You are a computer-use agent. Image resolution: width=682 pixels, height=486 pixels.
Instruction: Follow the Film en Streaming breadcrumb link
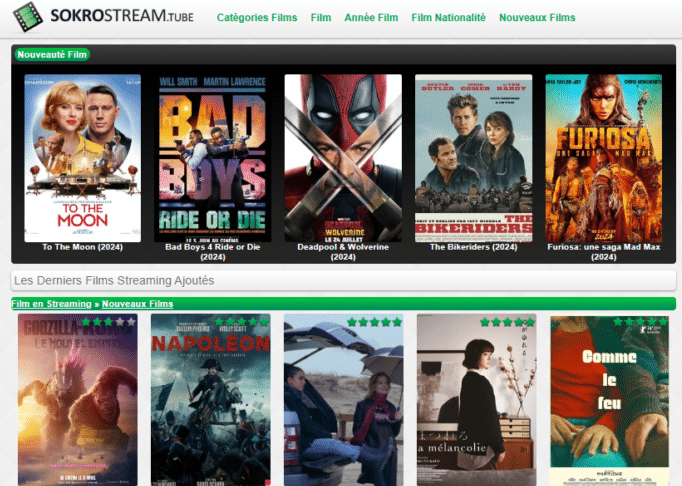click(x=51, y=304)
